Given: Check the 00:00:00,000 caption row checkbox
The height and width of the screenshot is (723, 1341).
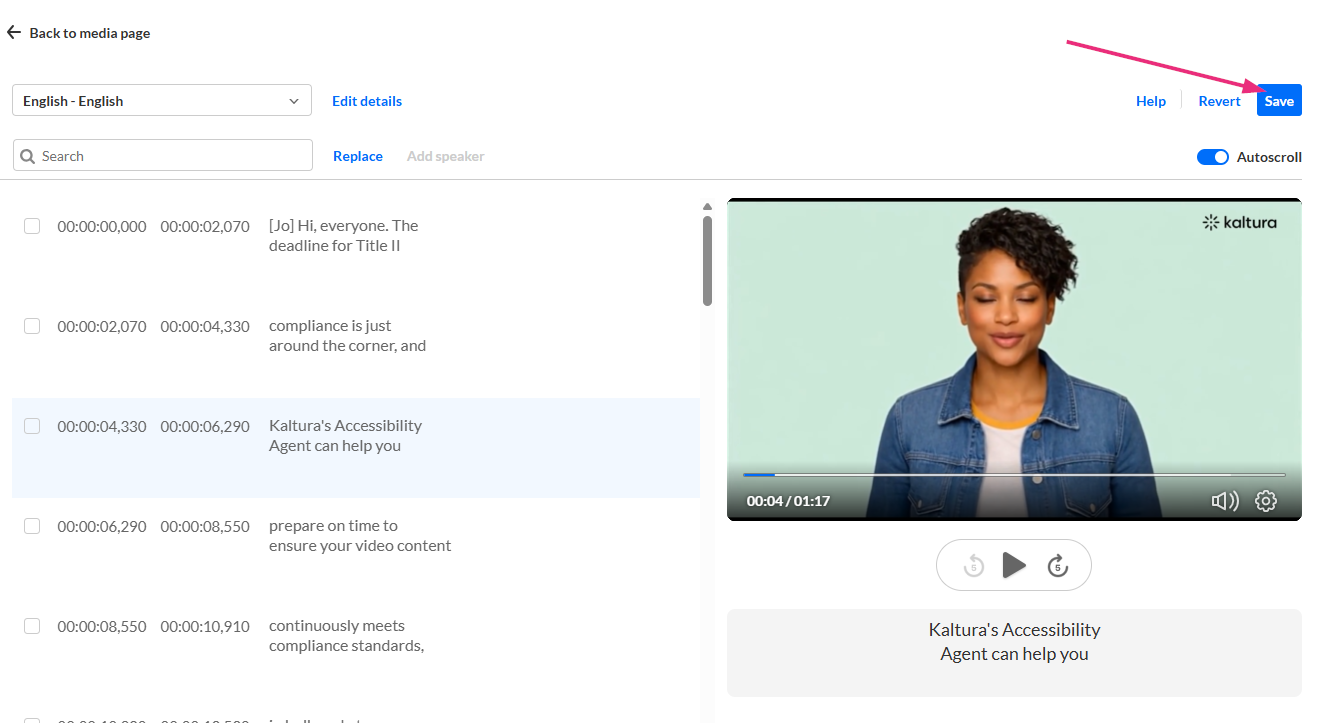Looking at the screenshot, I should coord(32,226).
